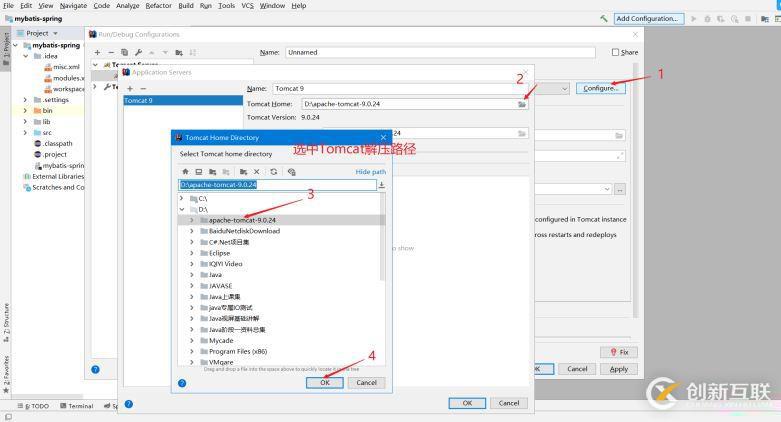Add new configuration in Run/Debug Configurations toolbar
Viewport: 781px width, 422px height.
97,52
